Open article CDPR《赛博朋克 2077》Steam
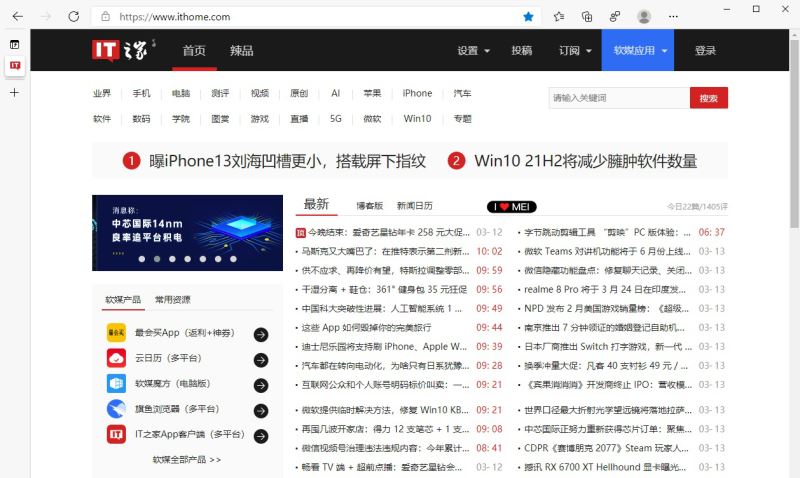 606,448
